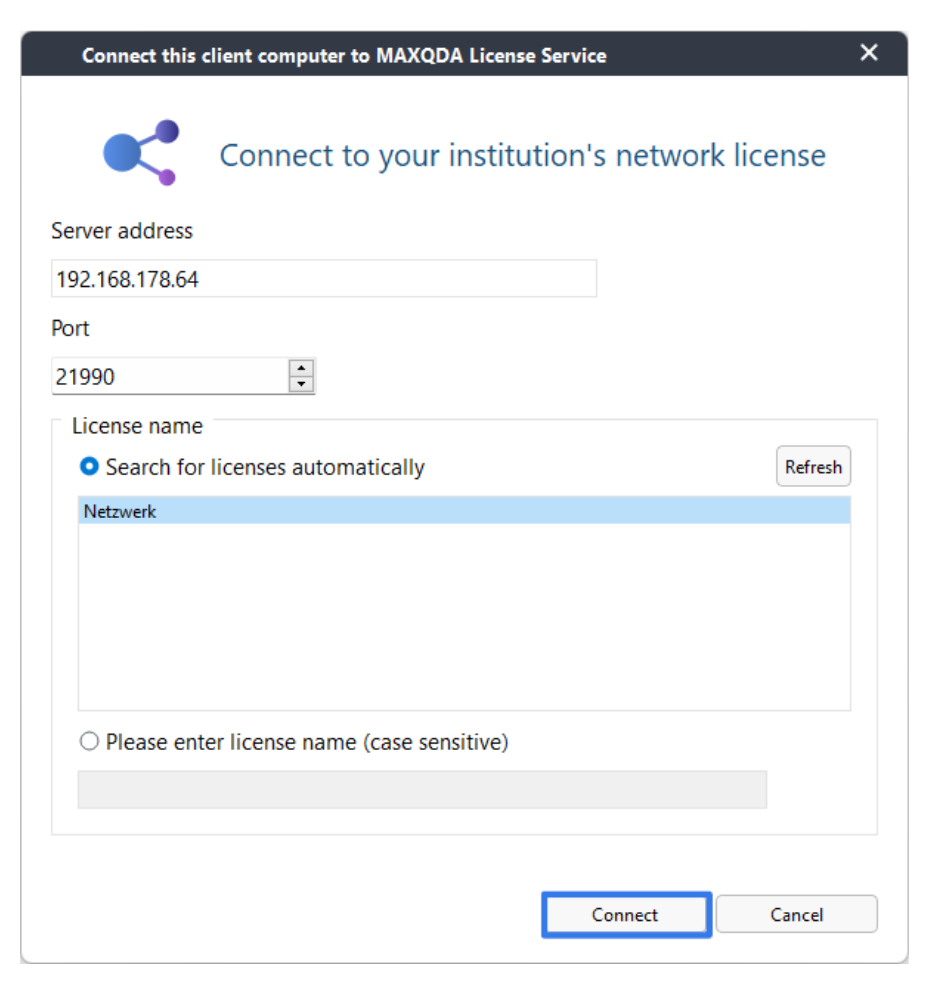The height and width of the screenshot is (994, 936).
Task: Click the "Server address" label
Action: [122, 231]
